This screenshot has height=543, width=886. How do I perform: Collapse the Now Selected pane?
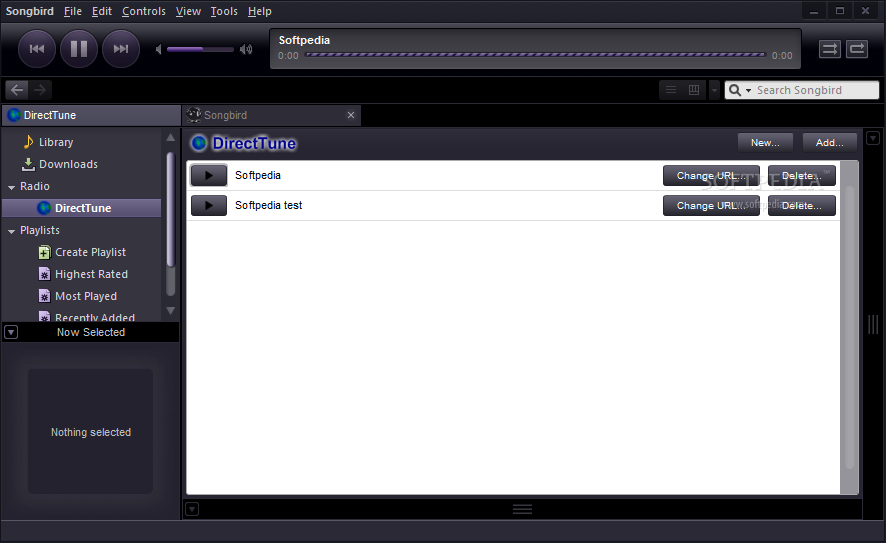click(x=11, y=332)
